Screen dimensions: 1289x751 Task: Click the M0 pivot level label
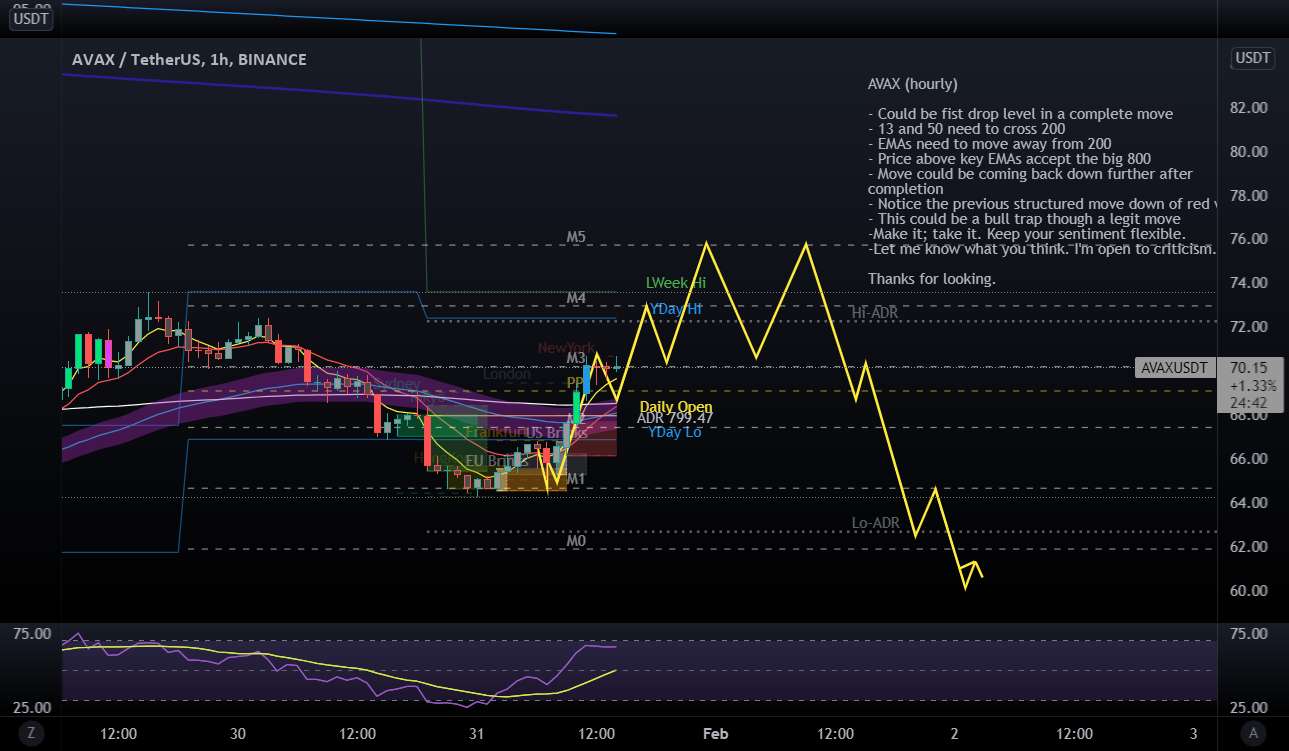point(575,541)
